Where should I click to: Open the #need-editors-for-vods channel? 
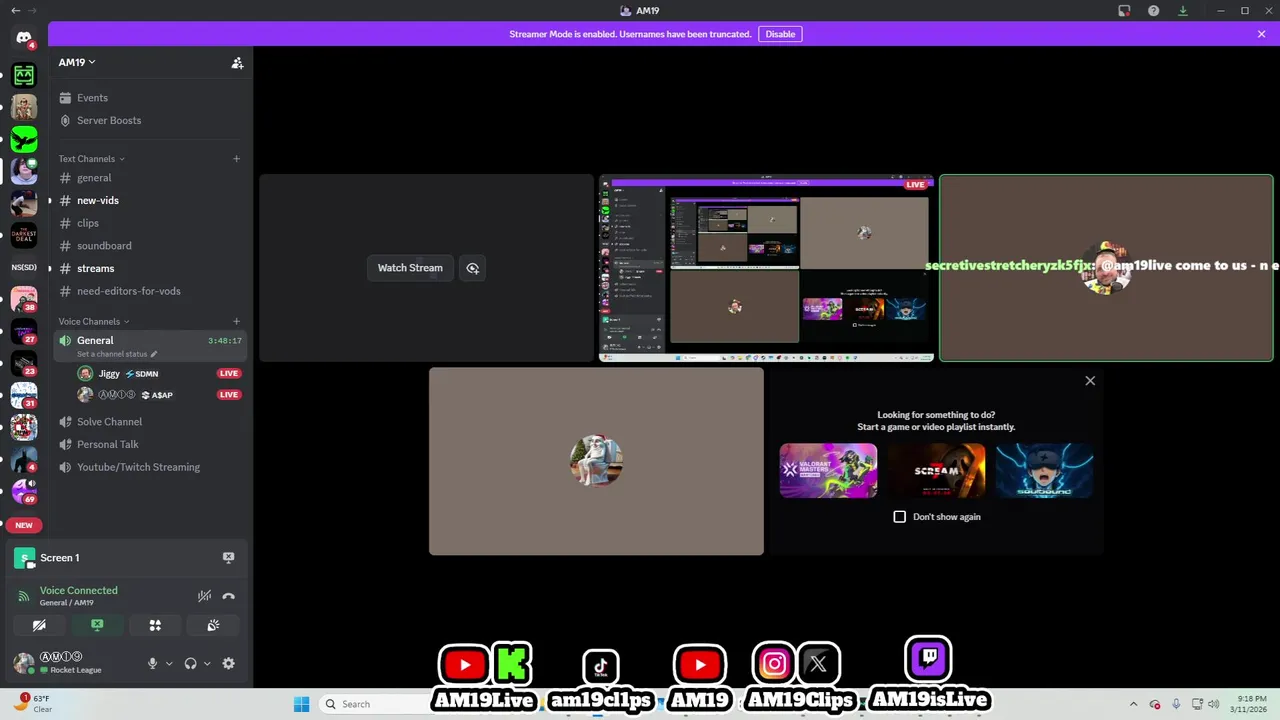[150, 291]
